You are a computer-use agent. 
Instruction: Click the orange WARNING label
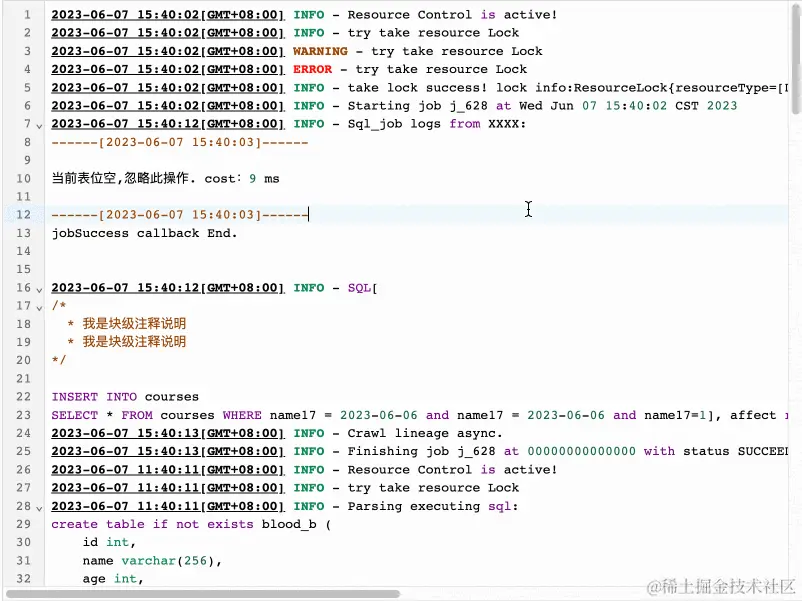tap(320, 51)
